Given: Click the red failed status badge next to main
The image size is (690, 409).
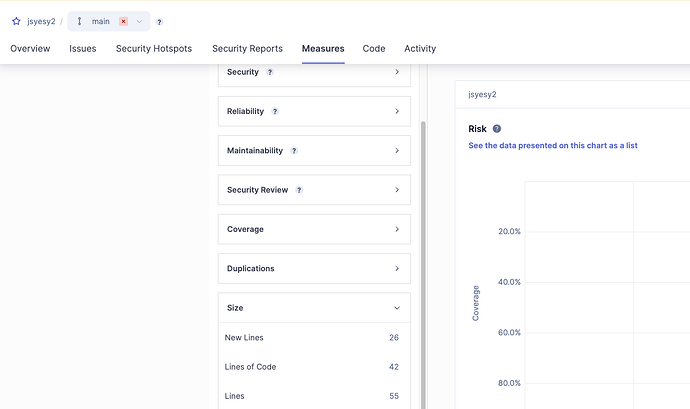Looking at the screenshot, I should [124, 21].
